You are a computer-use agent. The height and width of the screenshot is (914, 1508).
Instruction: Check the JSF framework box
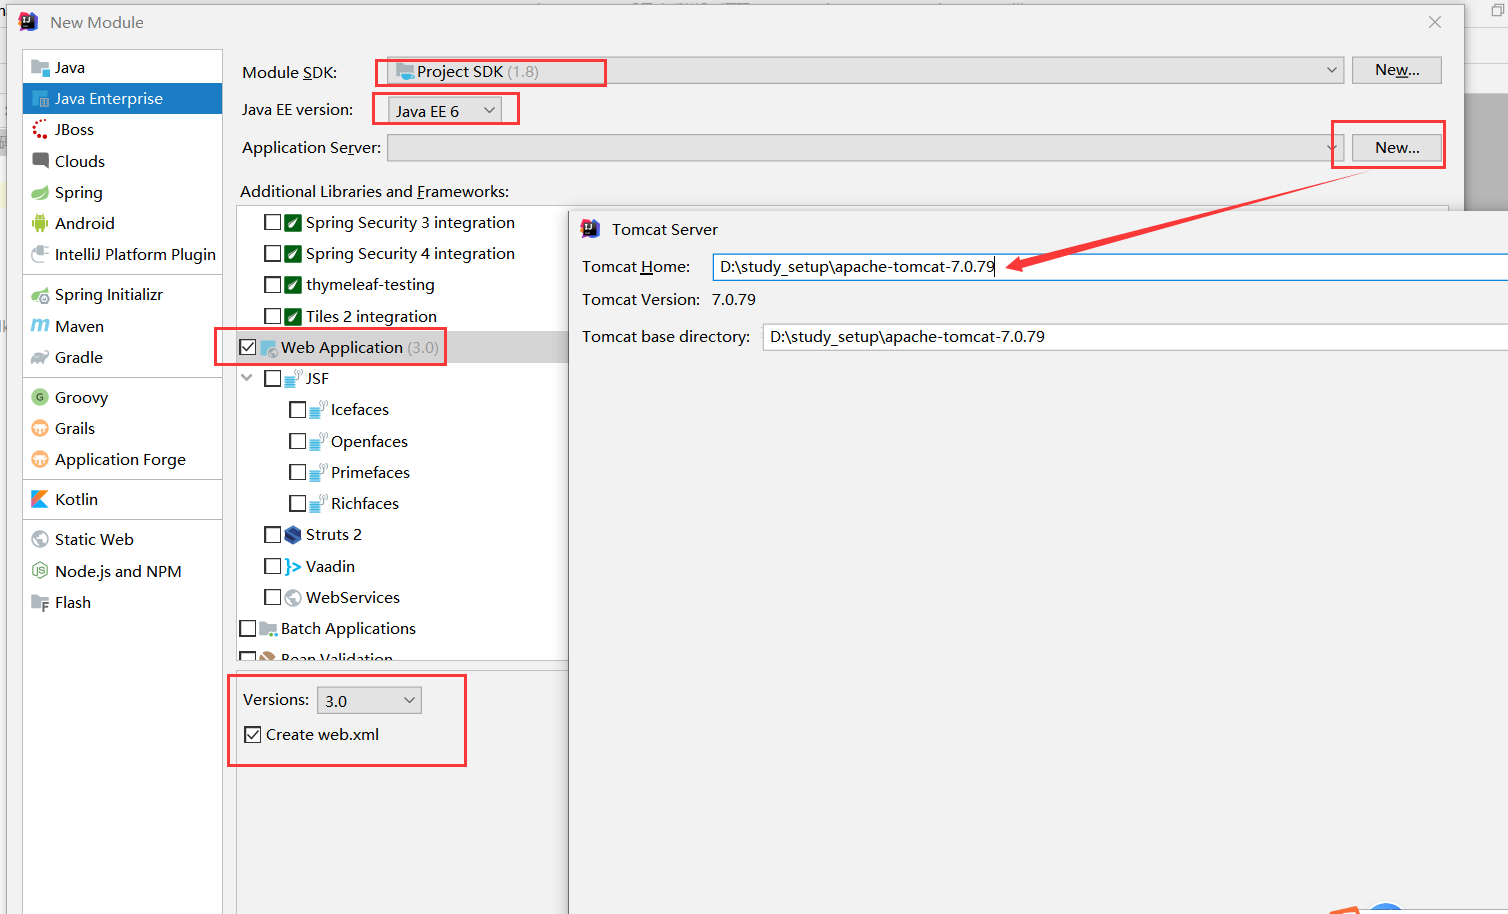pyautogui.click(x=272, y=378)
